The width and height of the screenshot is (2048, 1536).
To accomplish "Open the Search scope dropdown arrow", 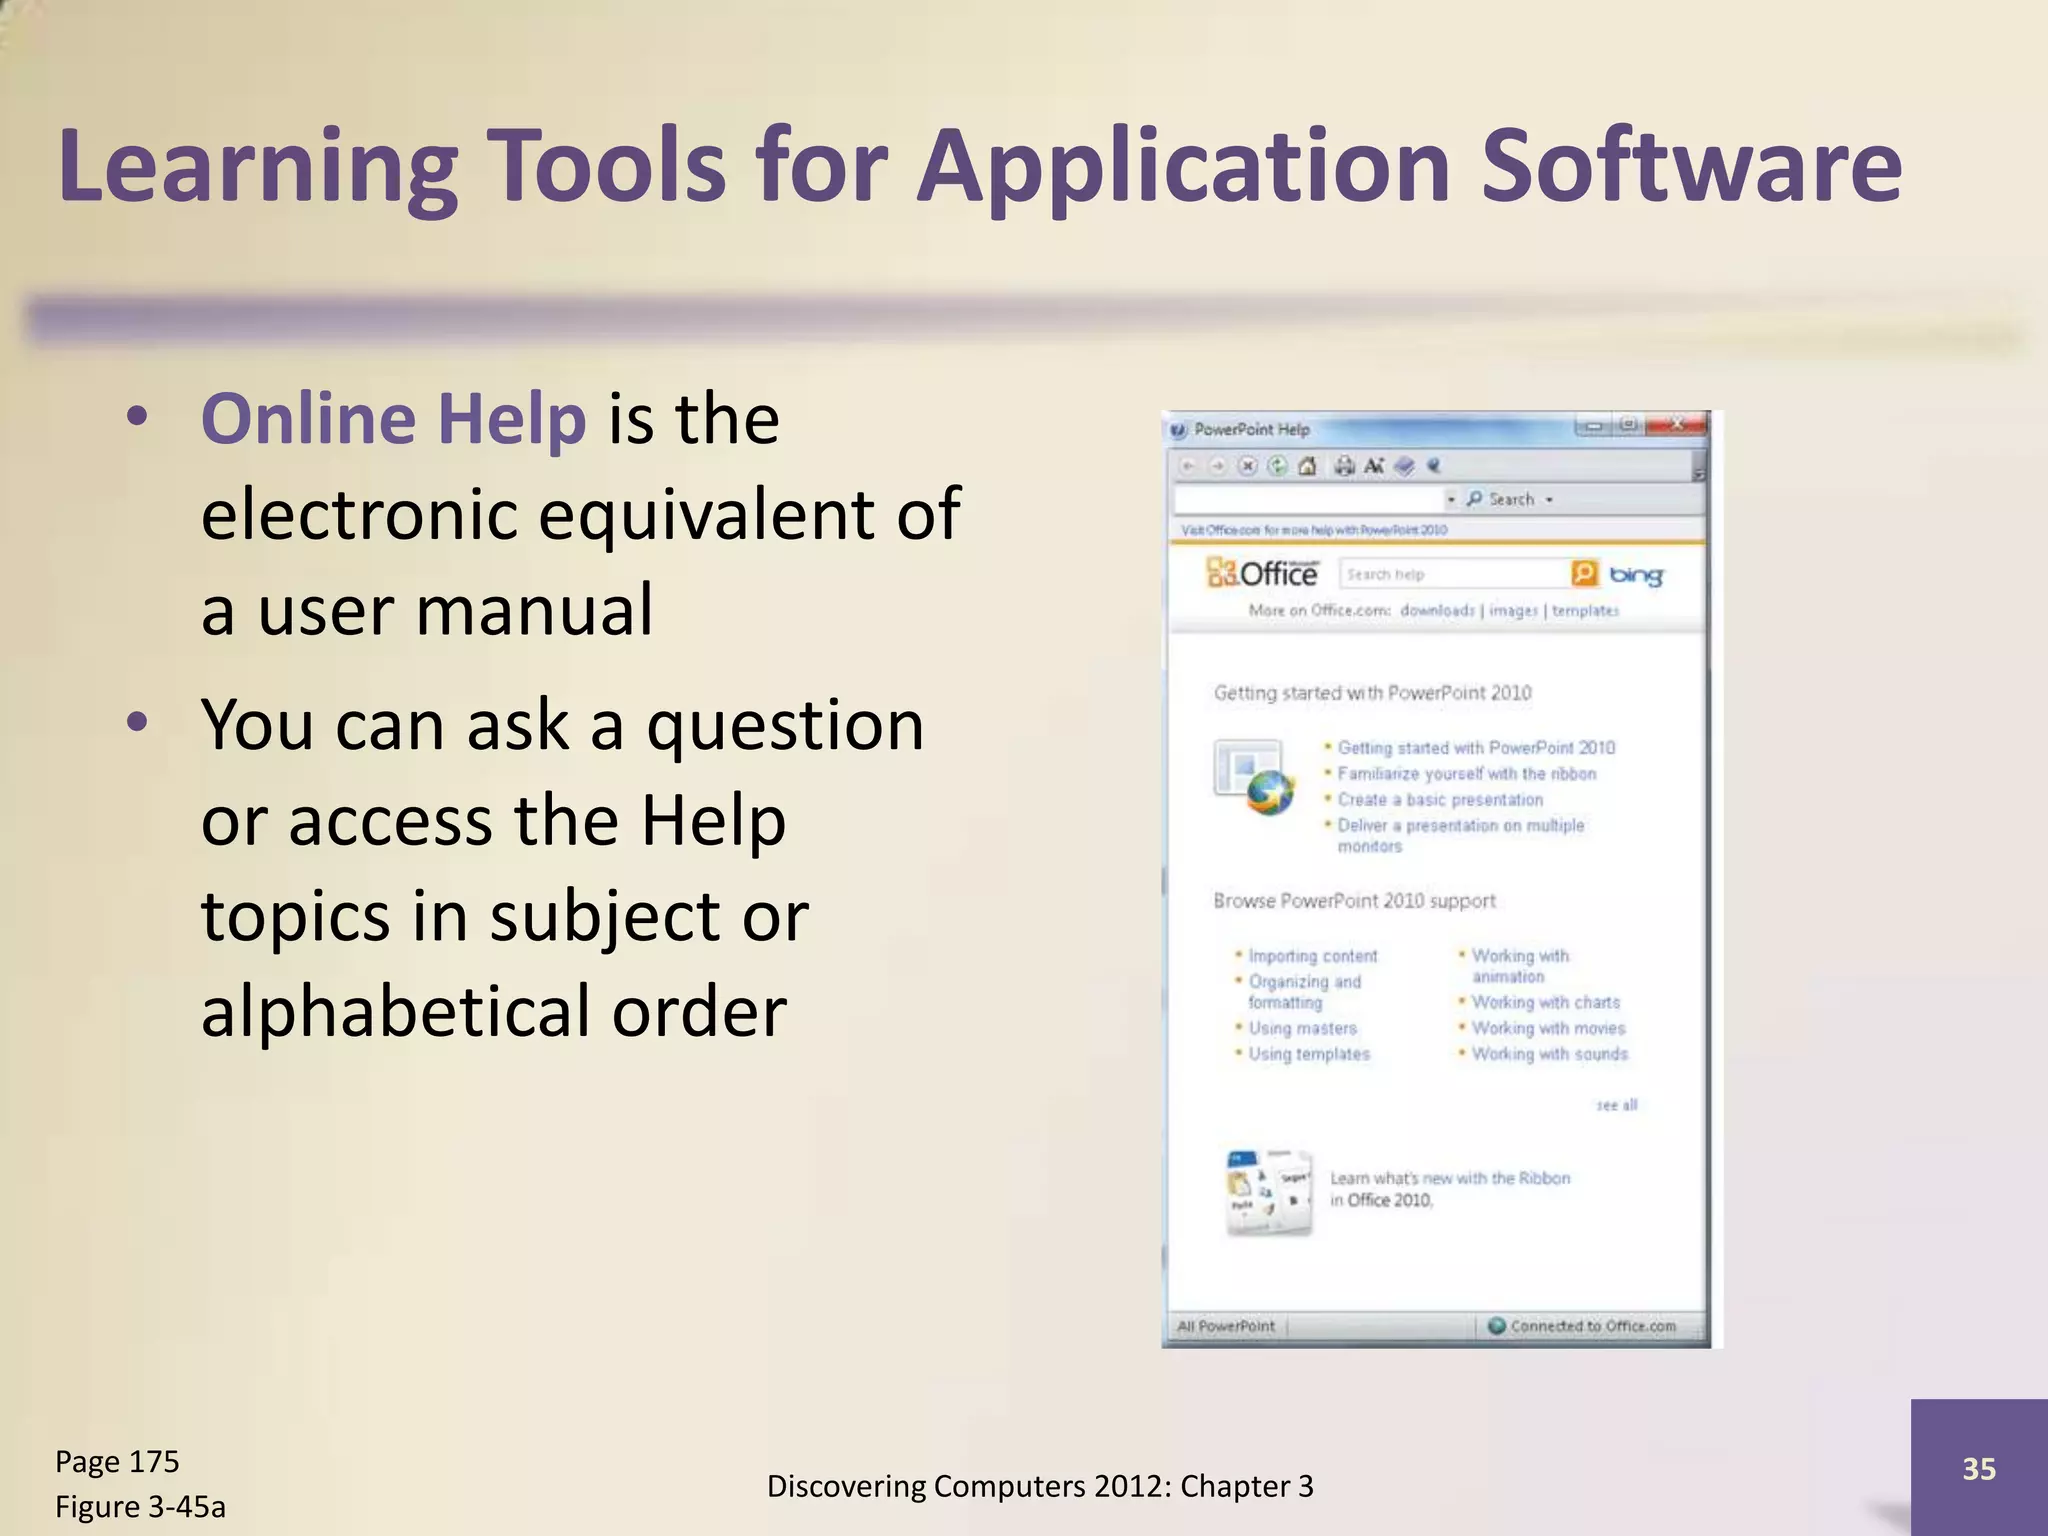I will (1549, 499).
